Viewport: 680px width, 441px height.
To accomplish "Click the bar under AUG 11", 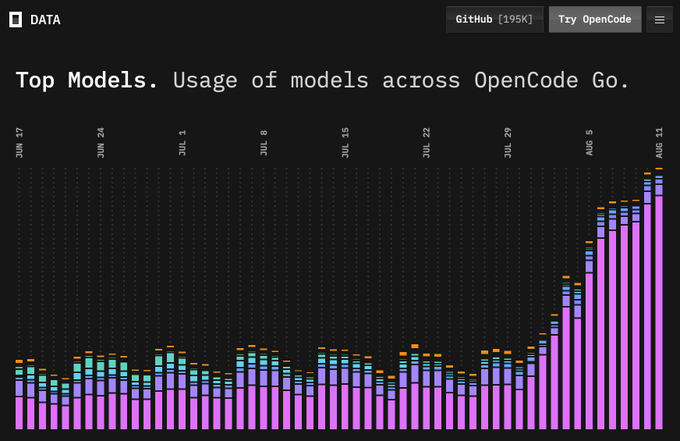I will (659, 299).
